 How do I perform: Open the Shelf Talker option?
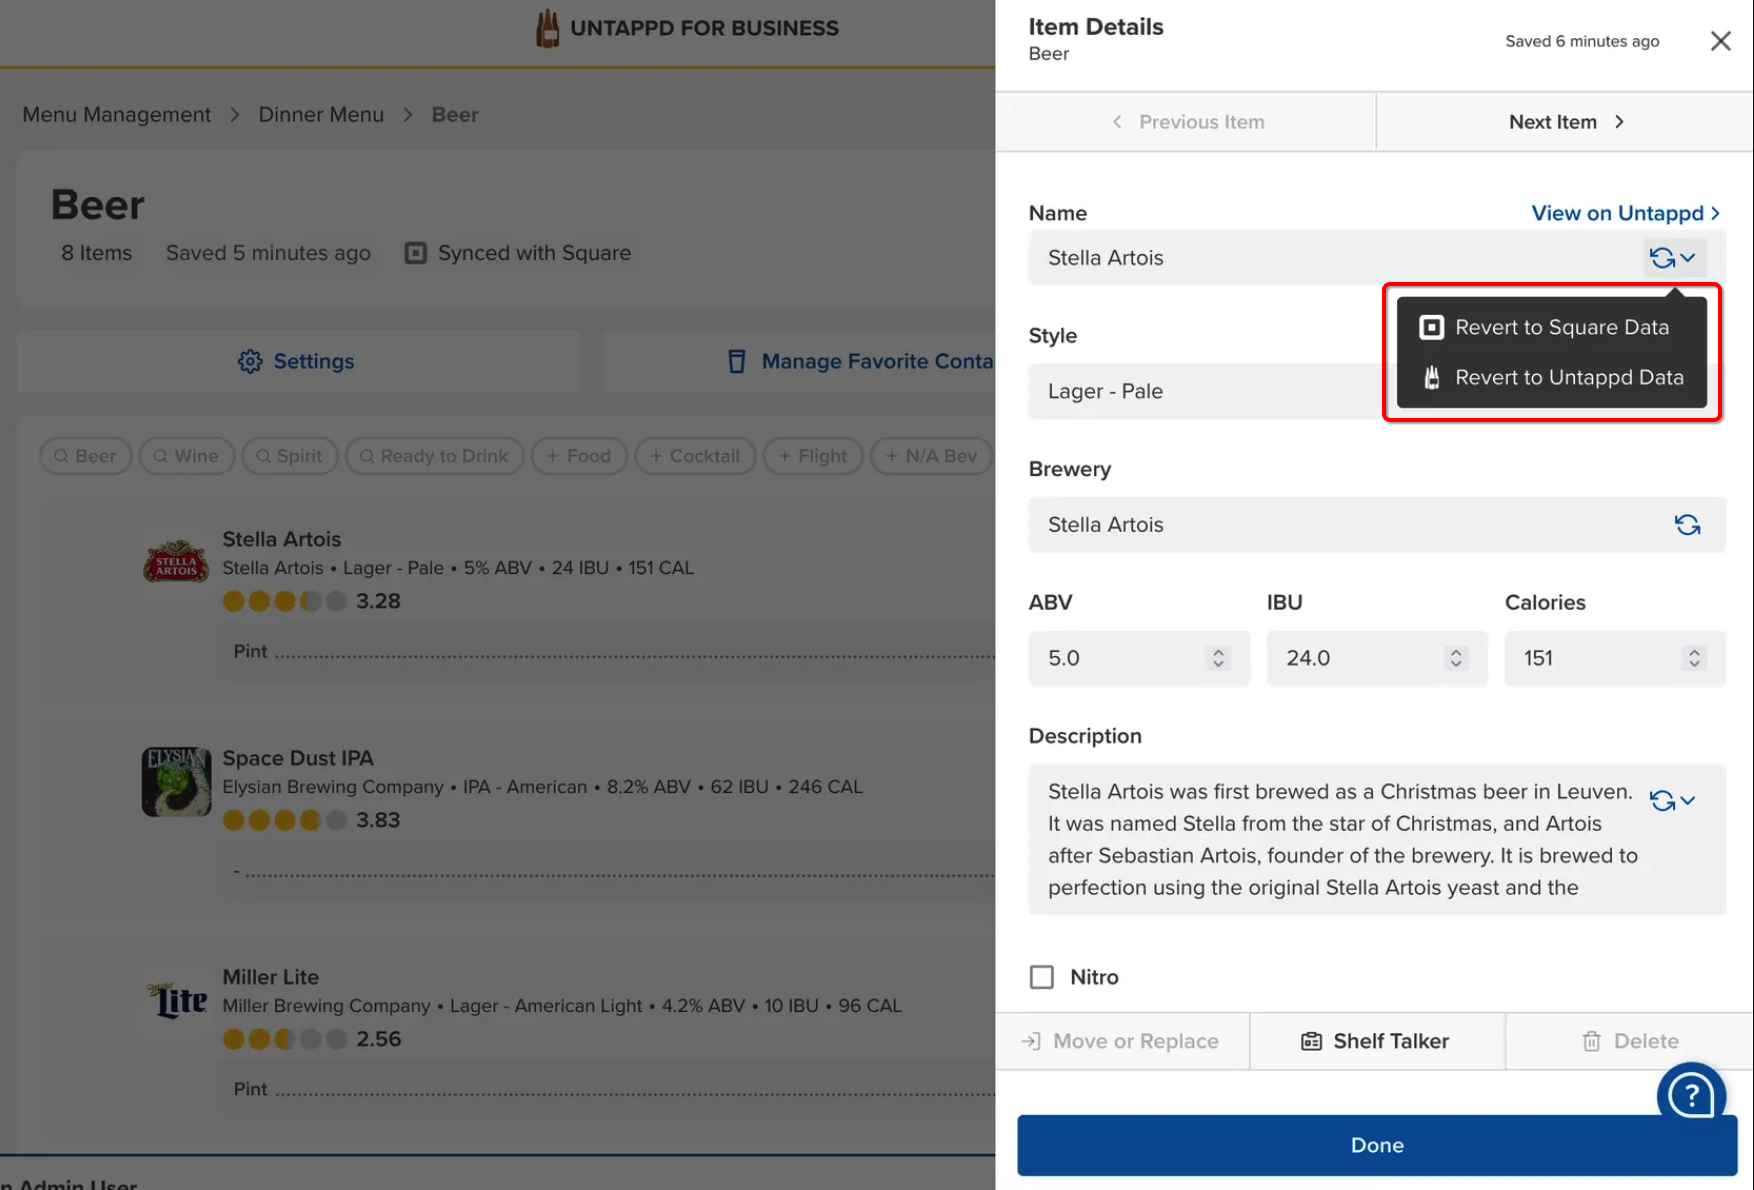tap(1376, 1041)
